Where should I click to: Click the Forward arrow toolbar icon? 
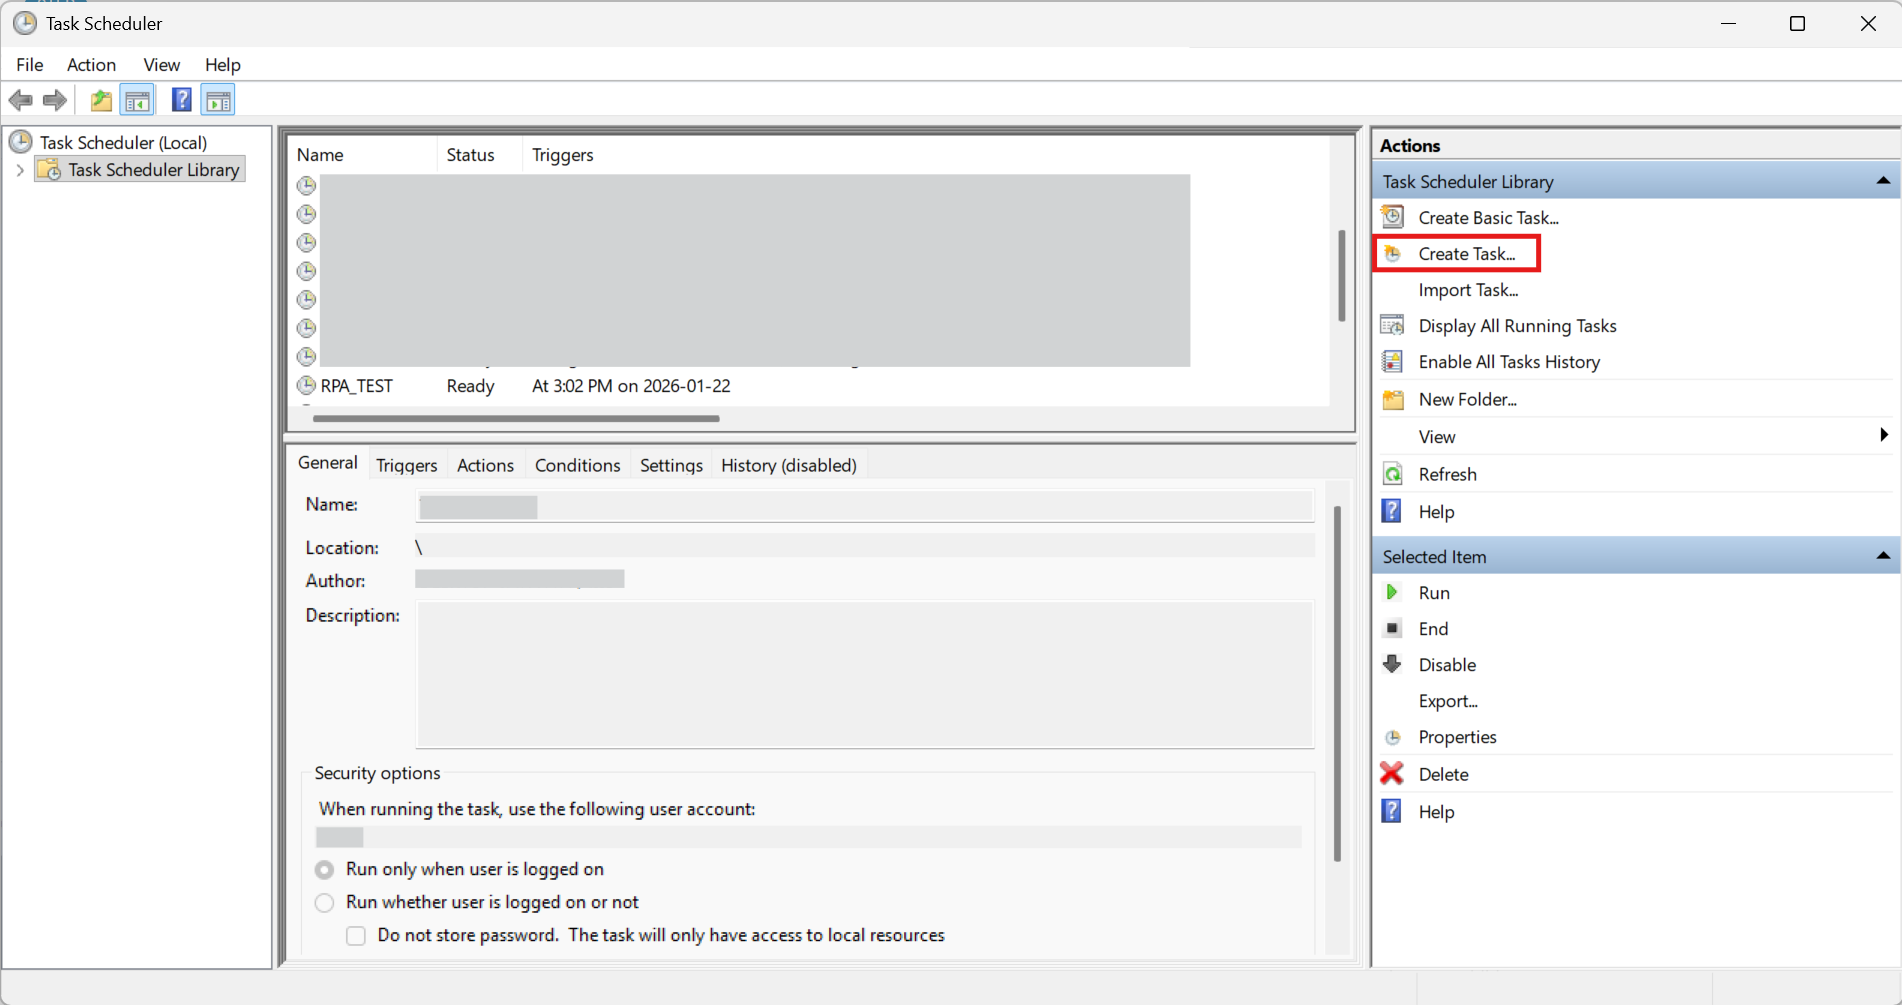coord(55,100)
